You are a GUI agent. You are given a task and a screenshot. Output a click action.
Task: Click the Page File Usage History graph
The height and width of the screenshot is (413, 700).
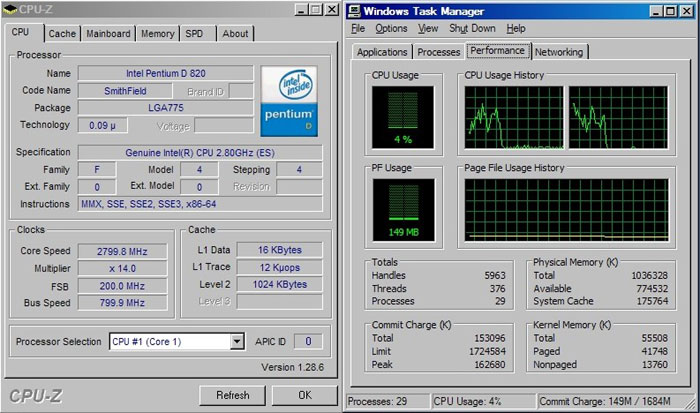pyautogui.click(x=567, y=210)
